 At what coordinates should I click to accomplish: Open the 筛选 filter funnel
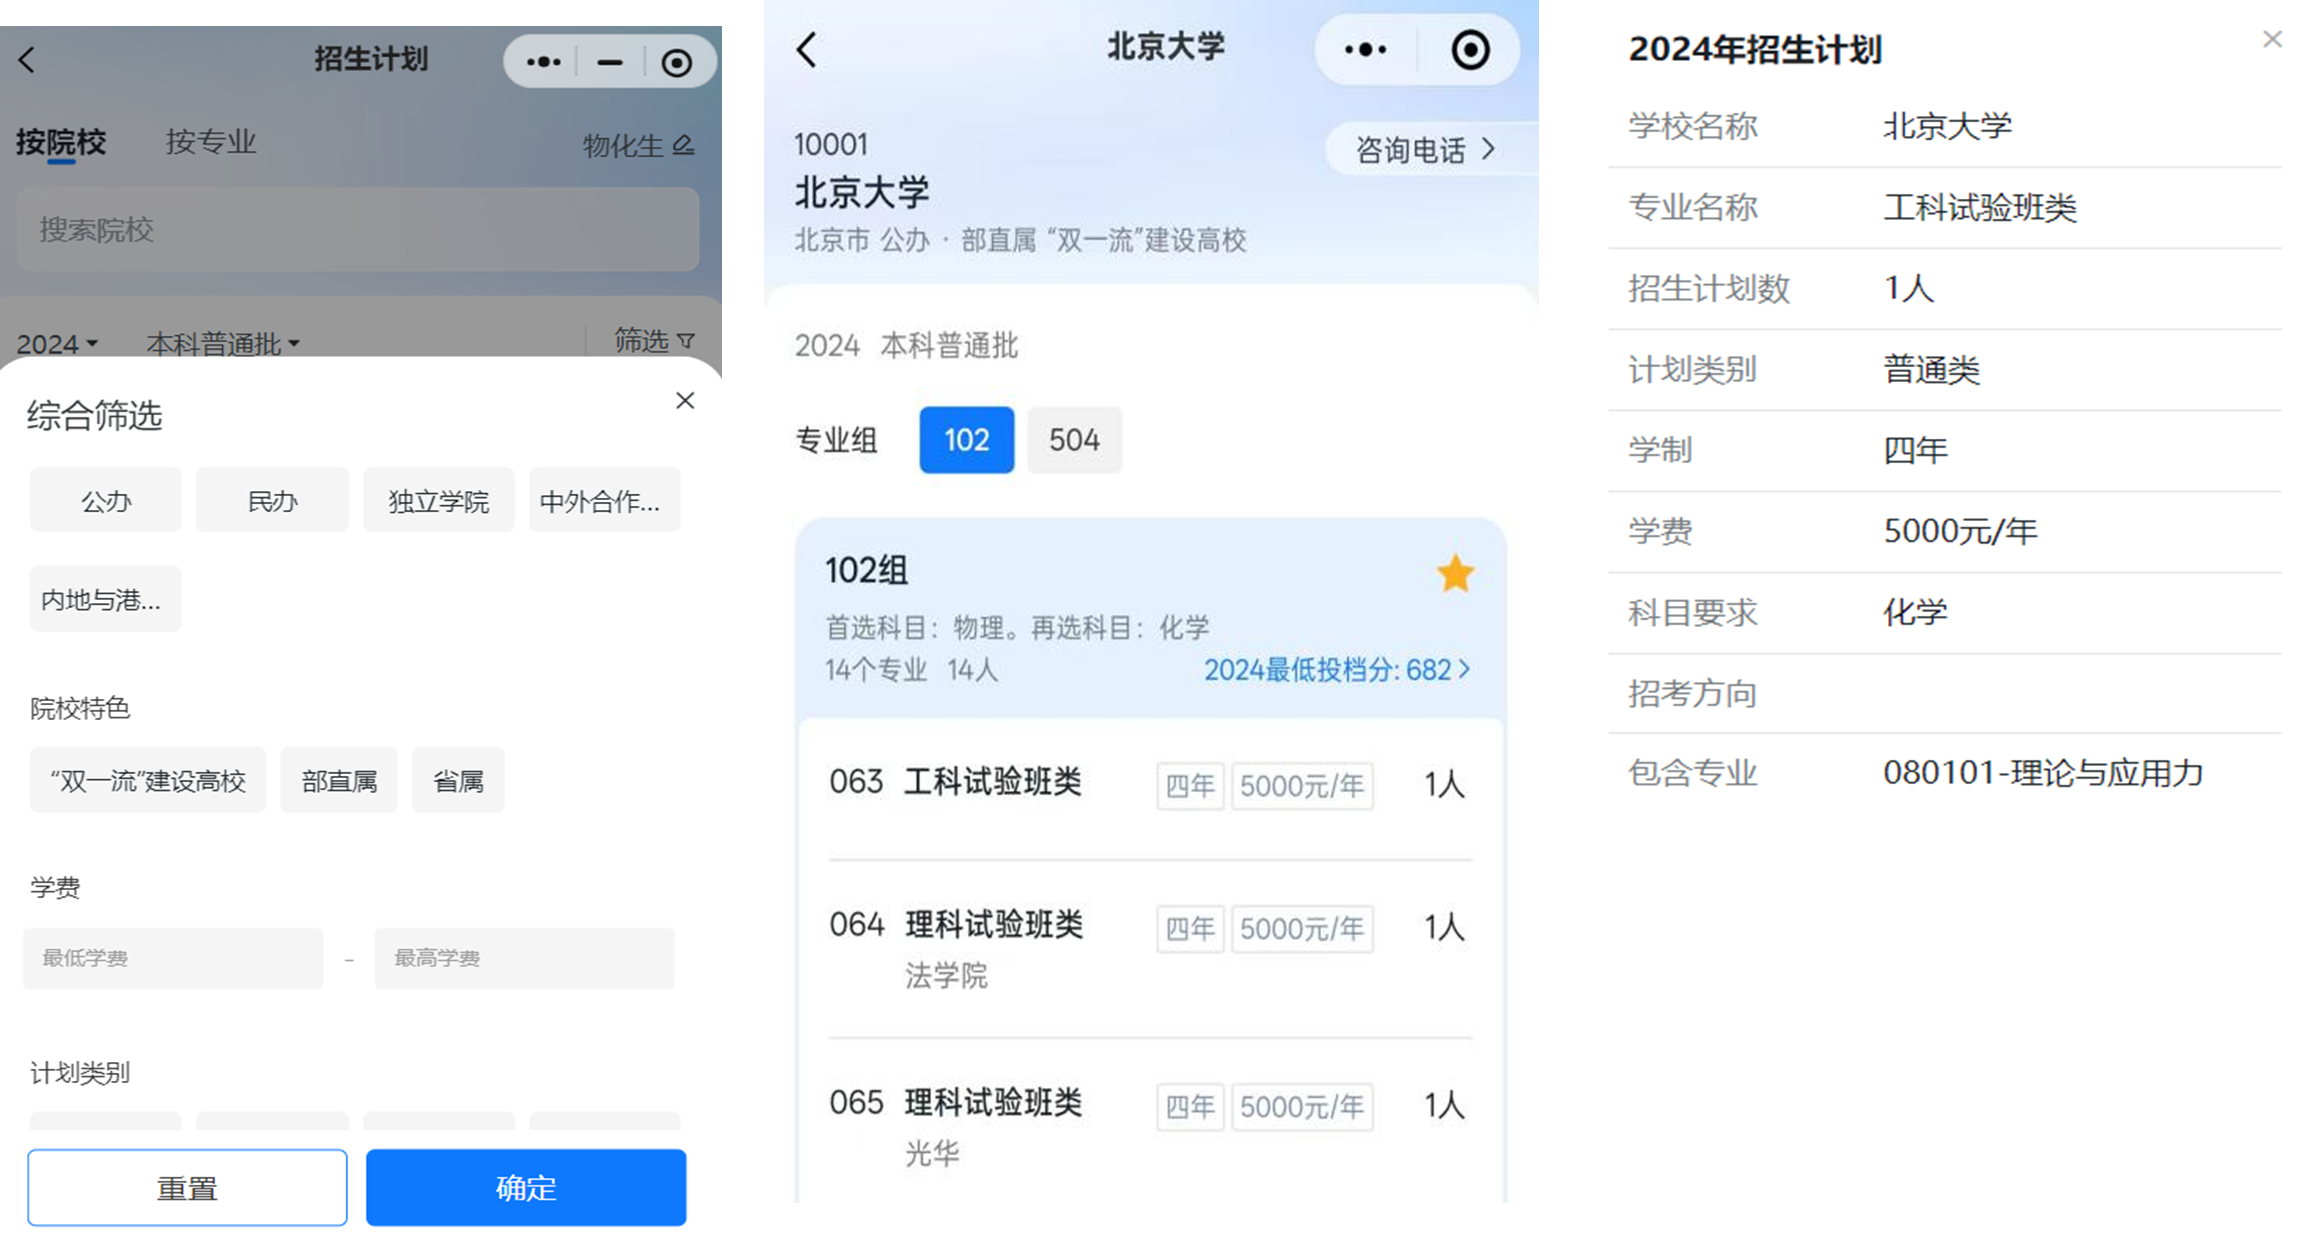[x=654, y=341]
